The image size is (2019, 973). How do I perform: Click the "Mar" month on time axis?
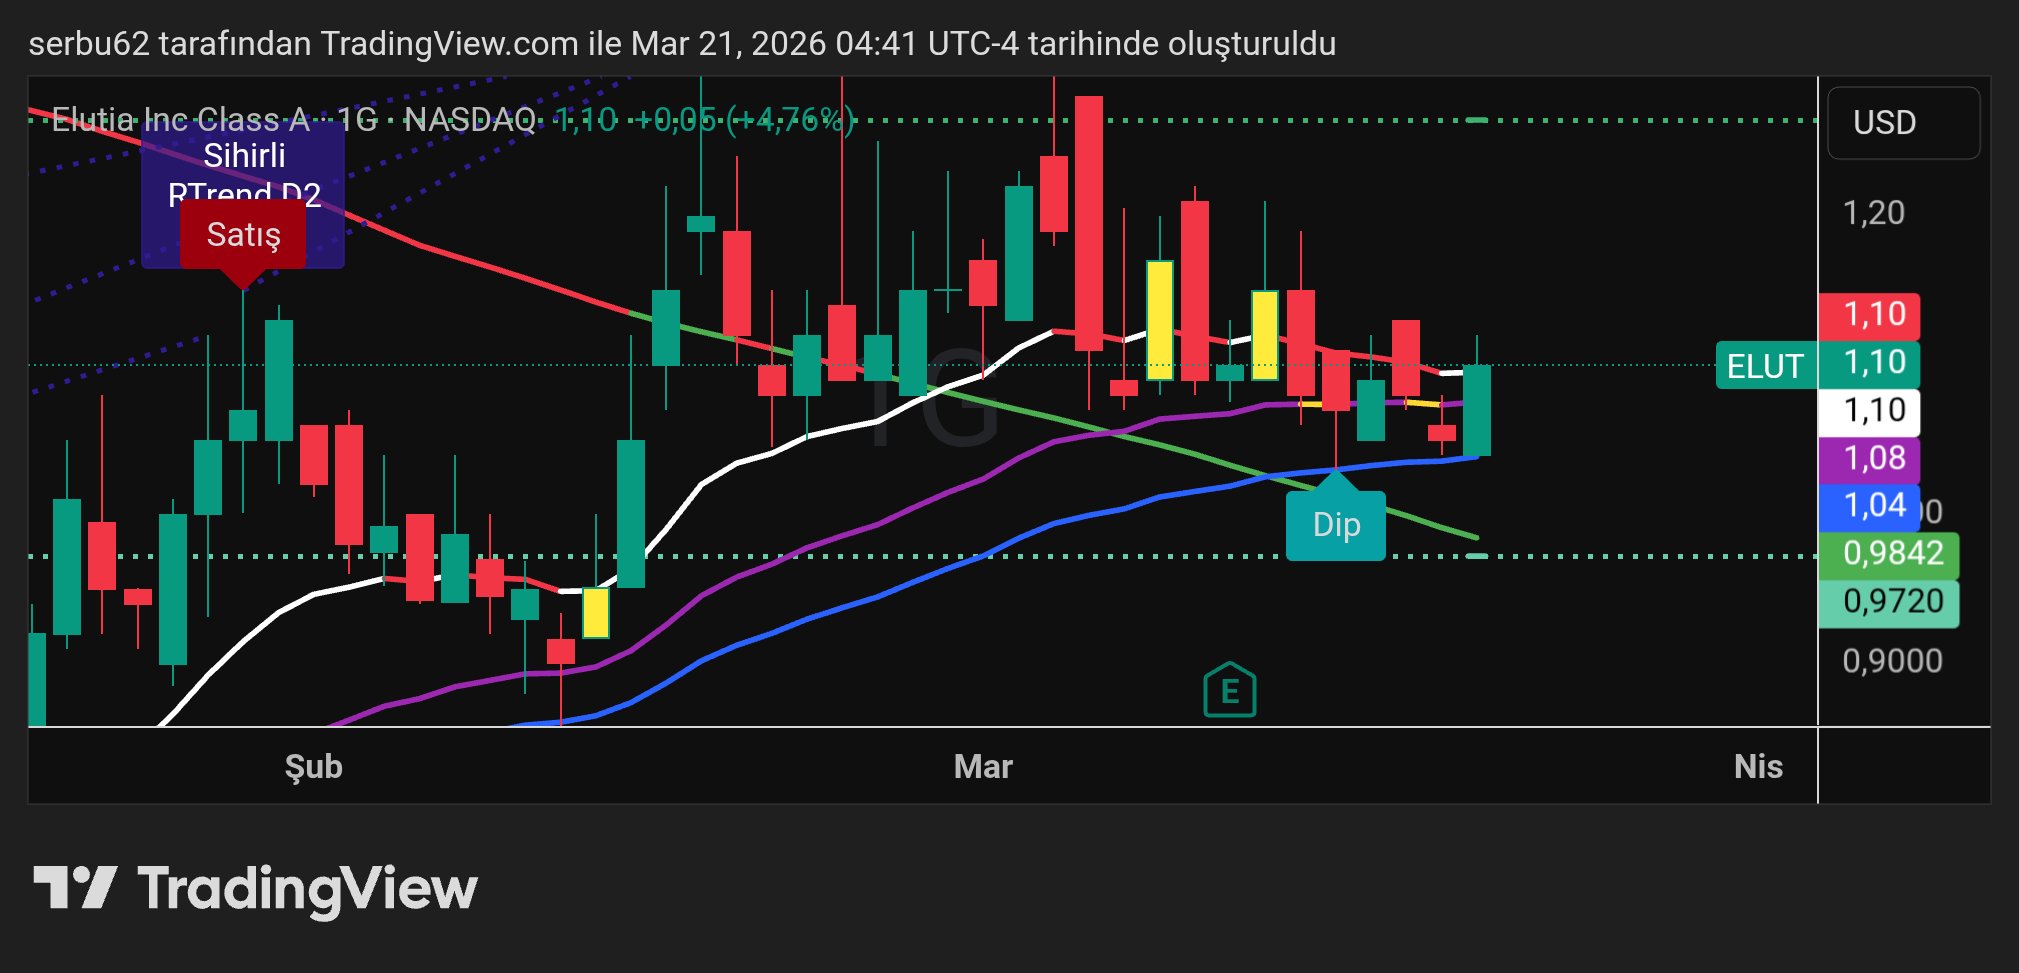click(983, 767)
